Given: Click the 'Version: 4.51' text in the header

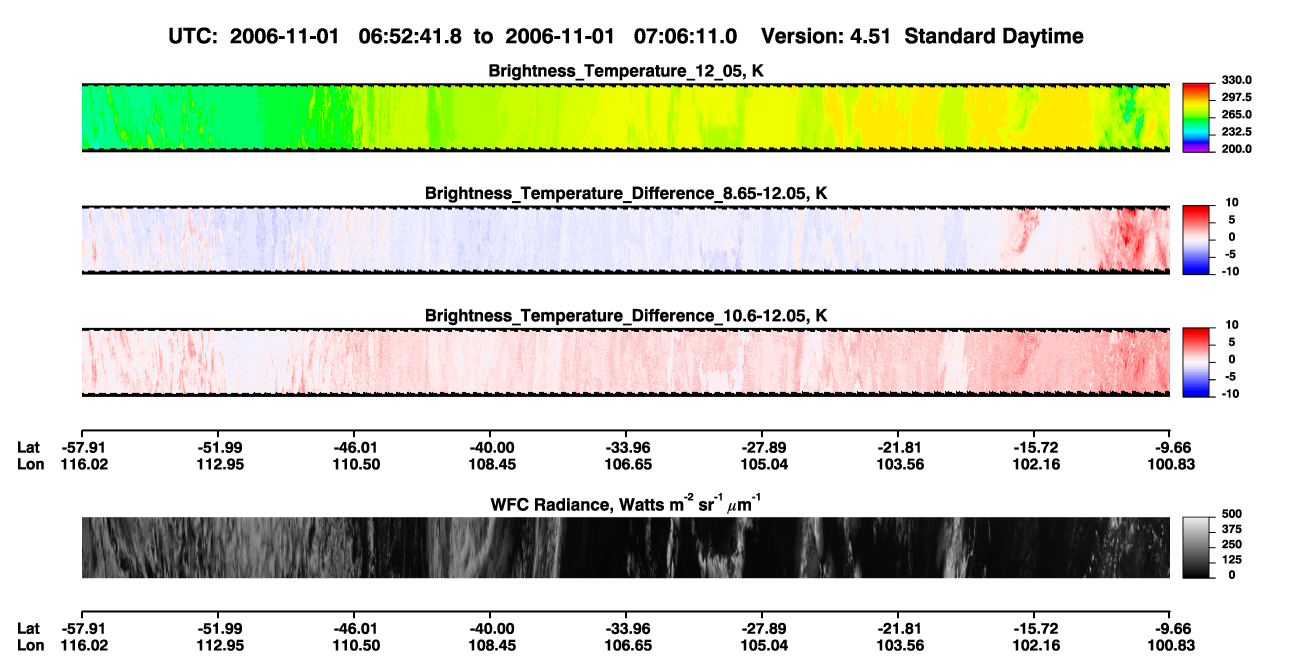Looking at the screenshot, I should pyautogui.click(x=829, y=36).
